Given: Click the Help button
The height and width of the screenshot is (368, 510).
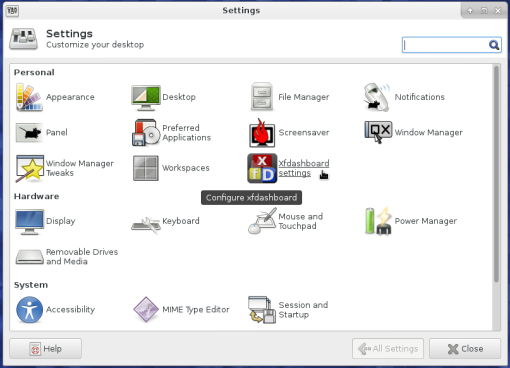Looking at the screenshot, I should [x=45, y=349].
